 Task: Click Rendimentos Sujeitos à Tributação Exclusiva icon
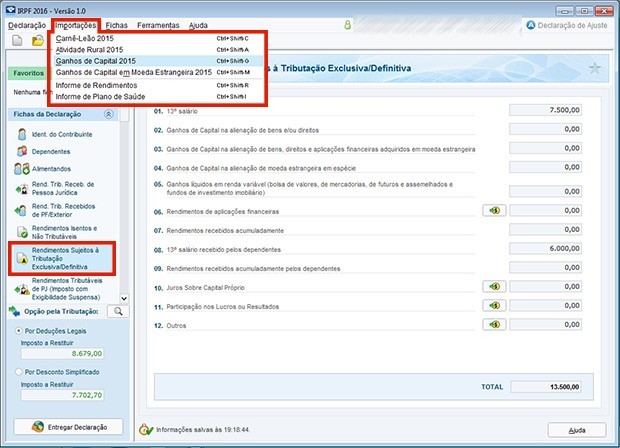point(22,259)
